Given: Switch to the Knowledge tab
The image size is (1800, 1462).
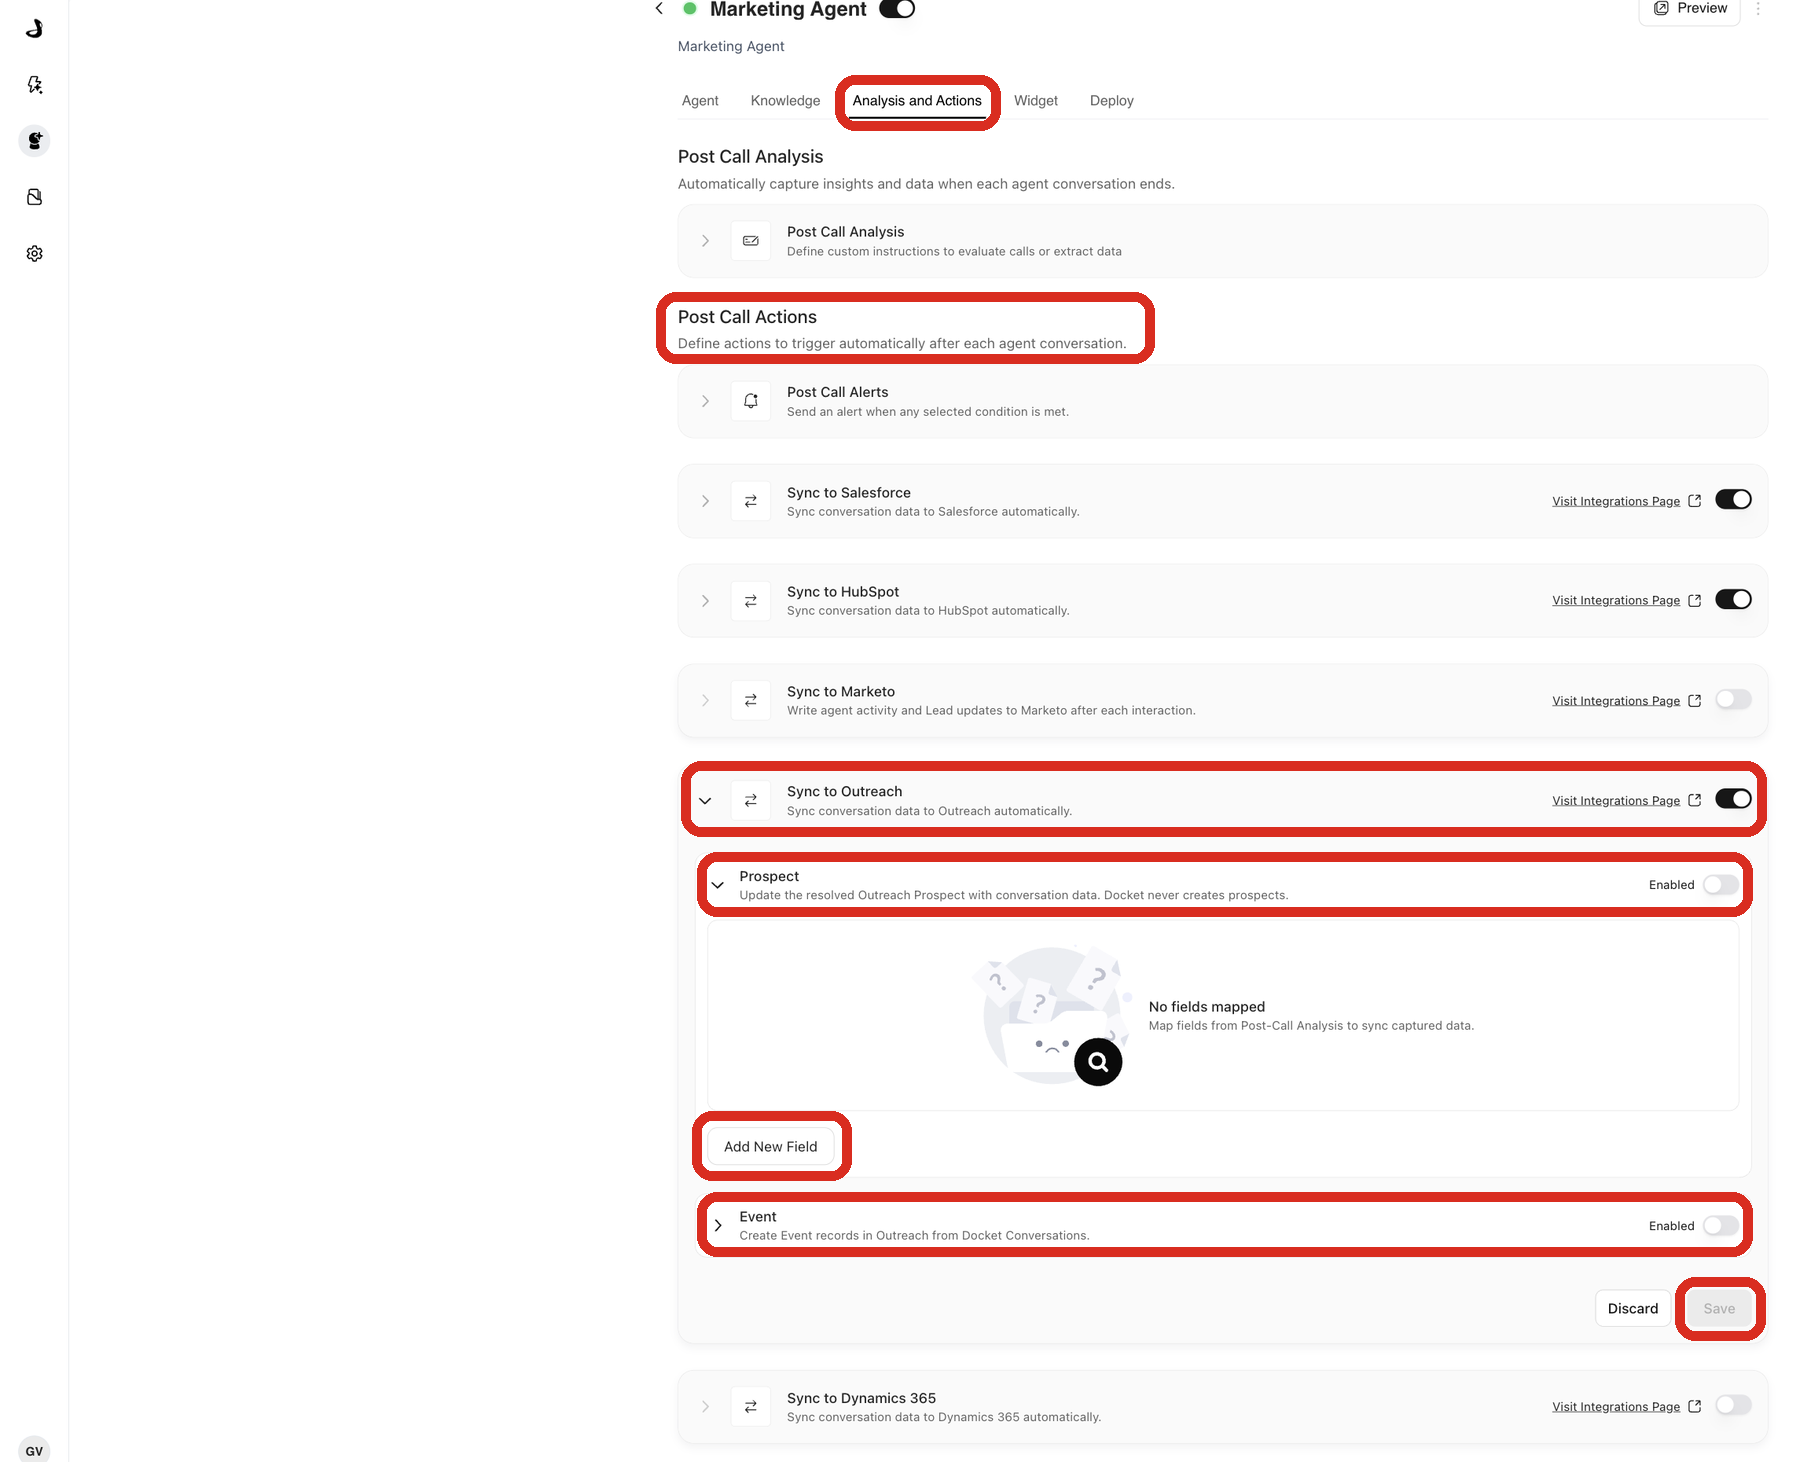Looking at the screenshot, I should (x=785, y=101).
